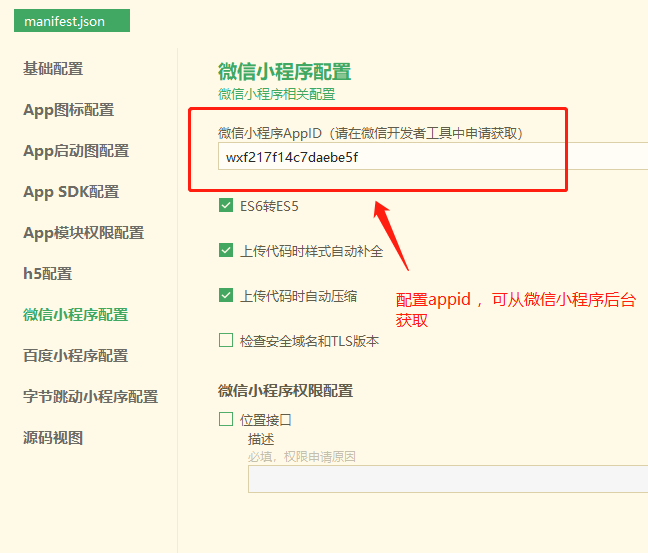Open App图标配置 section
This screenshot has width=648, height=553.
(69, 110)
